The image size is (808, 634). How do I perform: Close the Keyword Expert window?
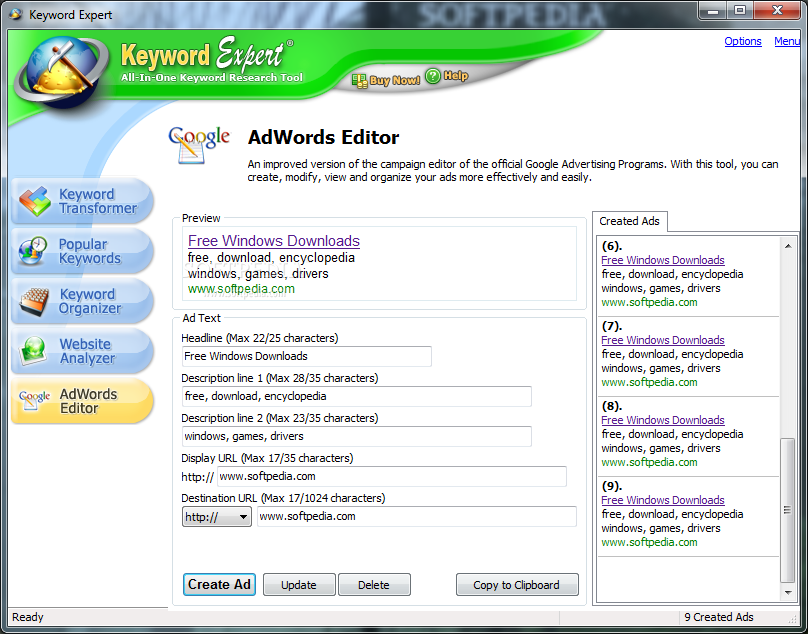tap(778, 10)
